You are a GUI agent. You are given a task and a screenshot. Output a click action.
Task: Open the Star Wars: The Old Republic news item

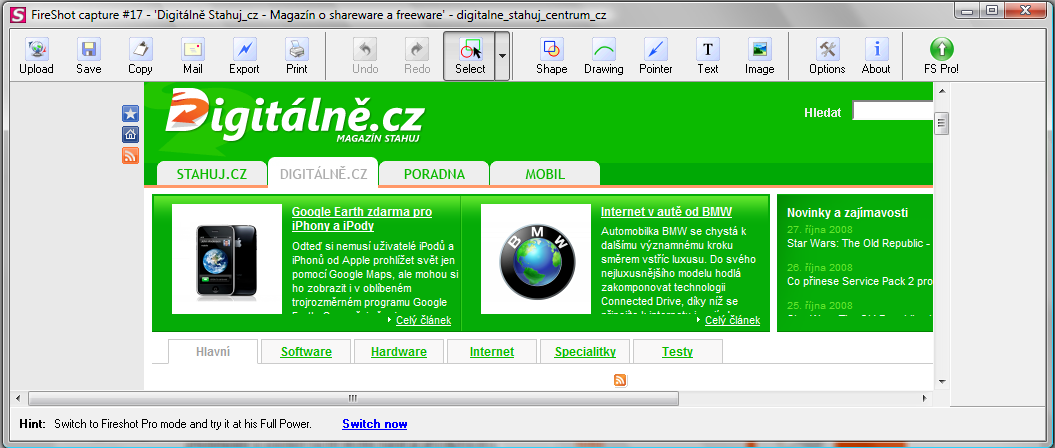tap(859, 244)
